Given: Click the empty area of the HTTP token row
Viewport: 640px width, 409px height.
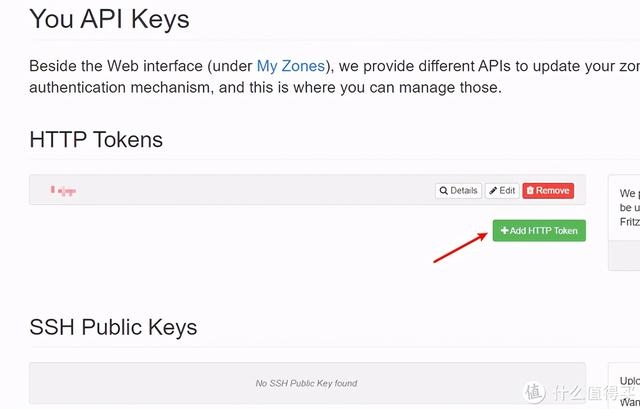Looking at the screenshot, I should point(253,190).
